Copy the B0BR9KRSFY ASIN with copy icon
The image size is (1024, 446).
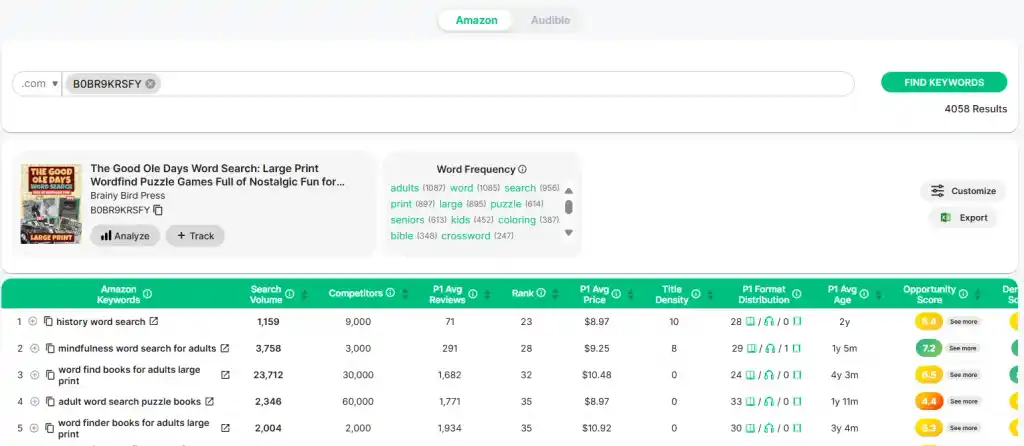[158, 210]
